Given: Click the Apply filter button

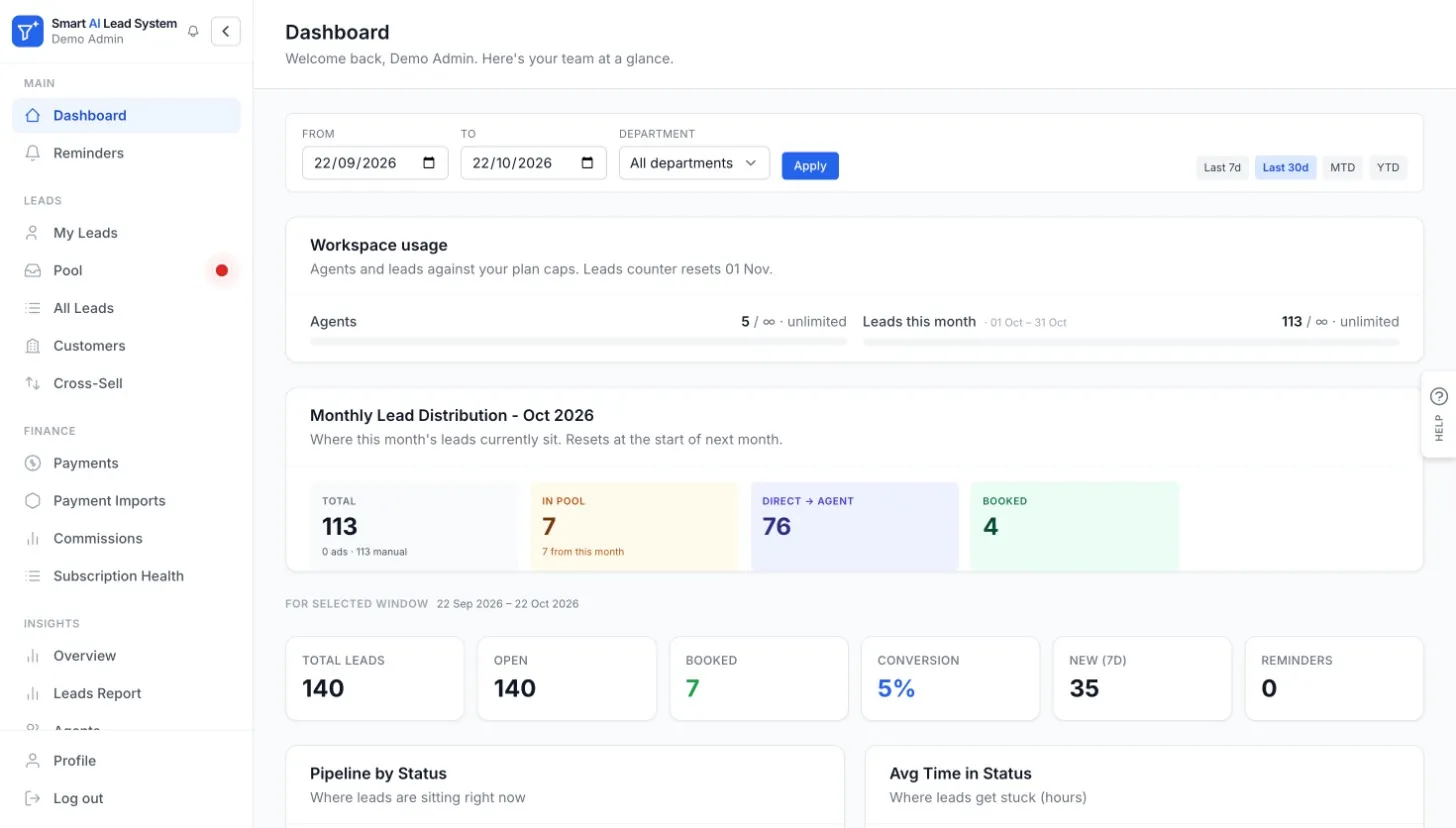Looking at the screenshot, I should click(810, 166).
